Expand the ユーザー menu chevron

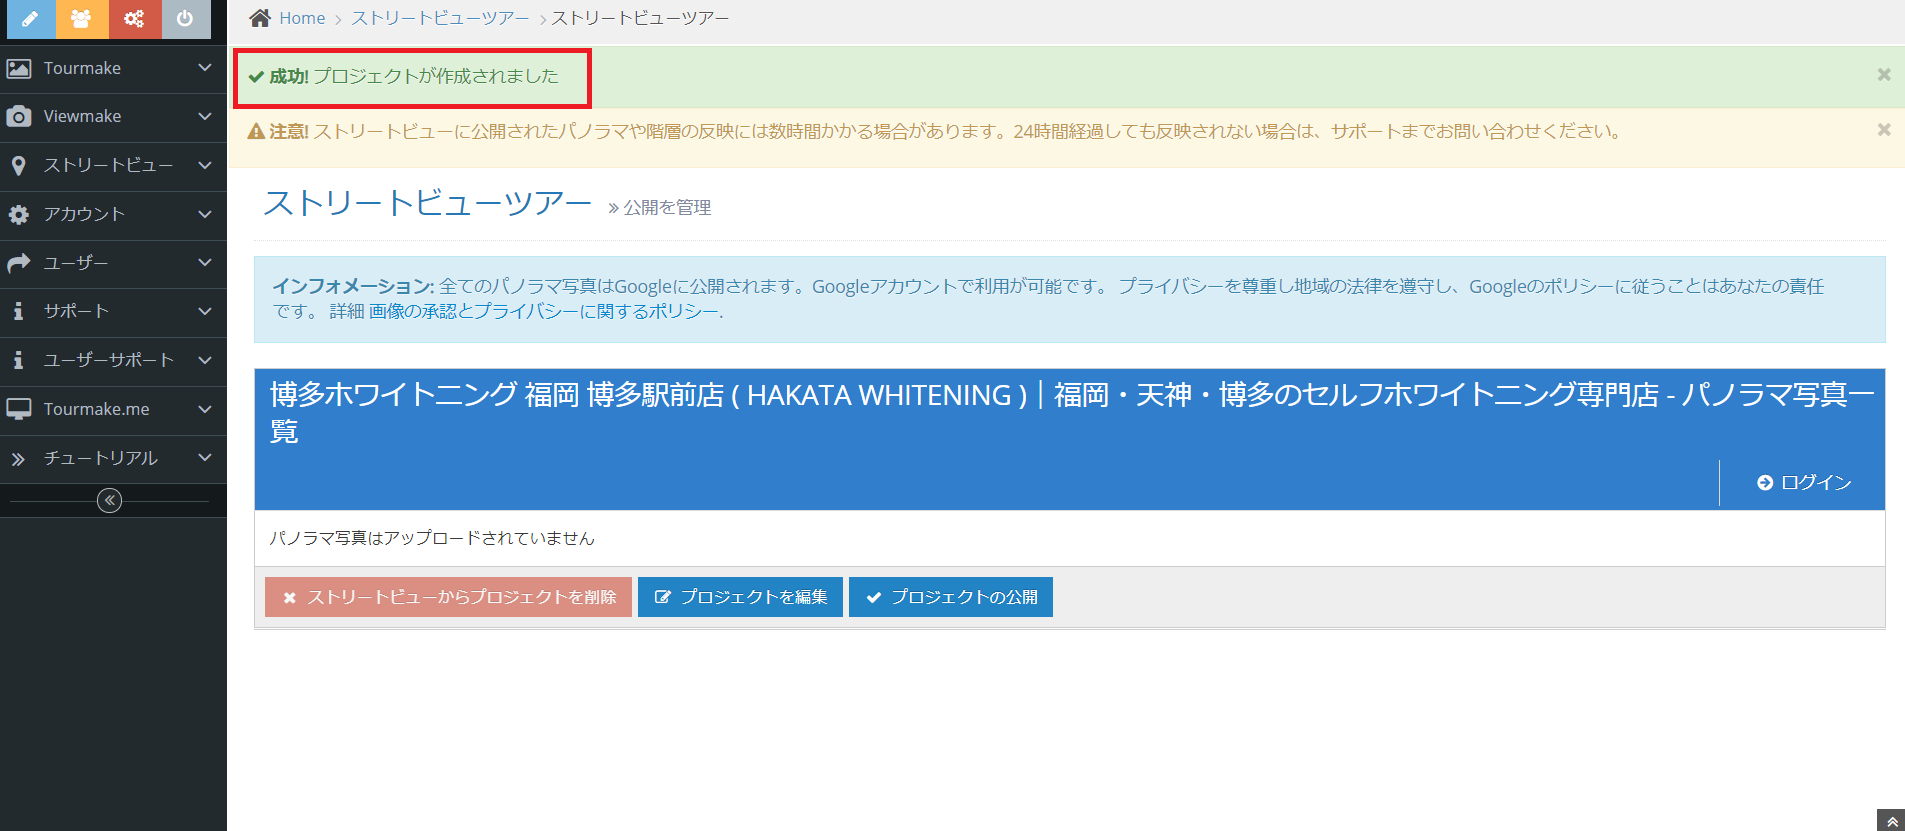point(205,263)
